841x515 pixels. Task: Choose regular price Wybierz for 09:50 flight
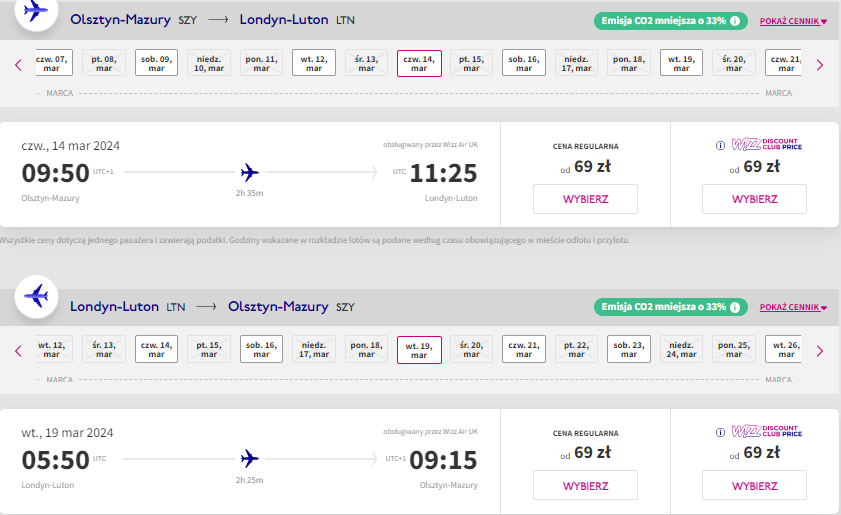click(x=585, y=199)
